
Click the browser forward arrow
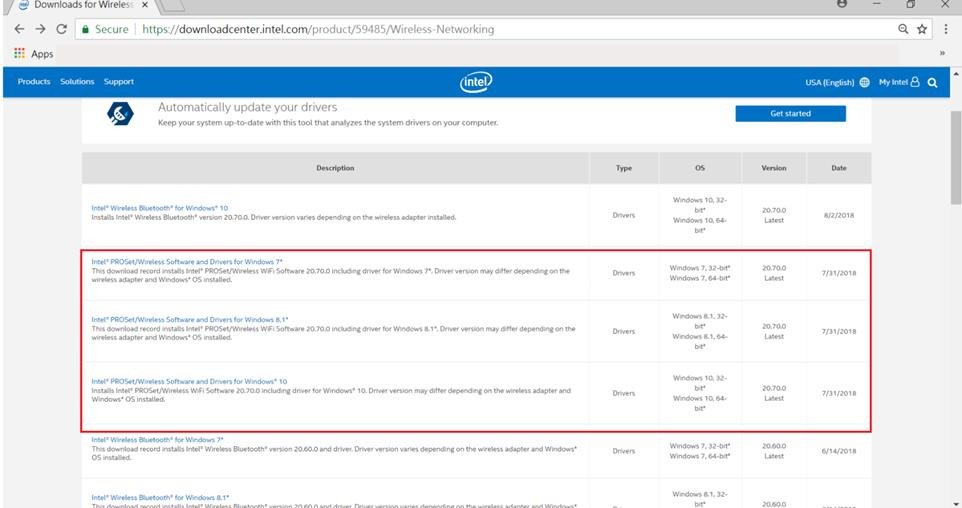point(40,29)
